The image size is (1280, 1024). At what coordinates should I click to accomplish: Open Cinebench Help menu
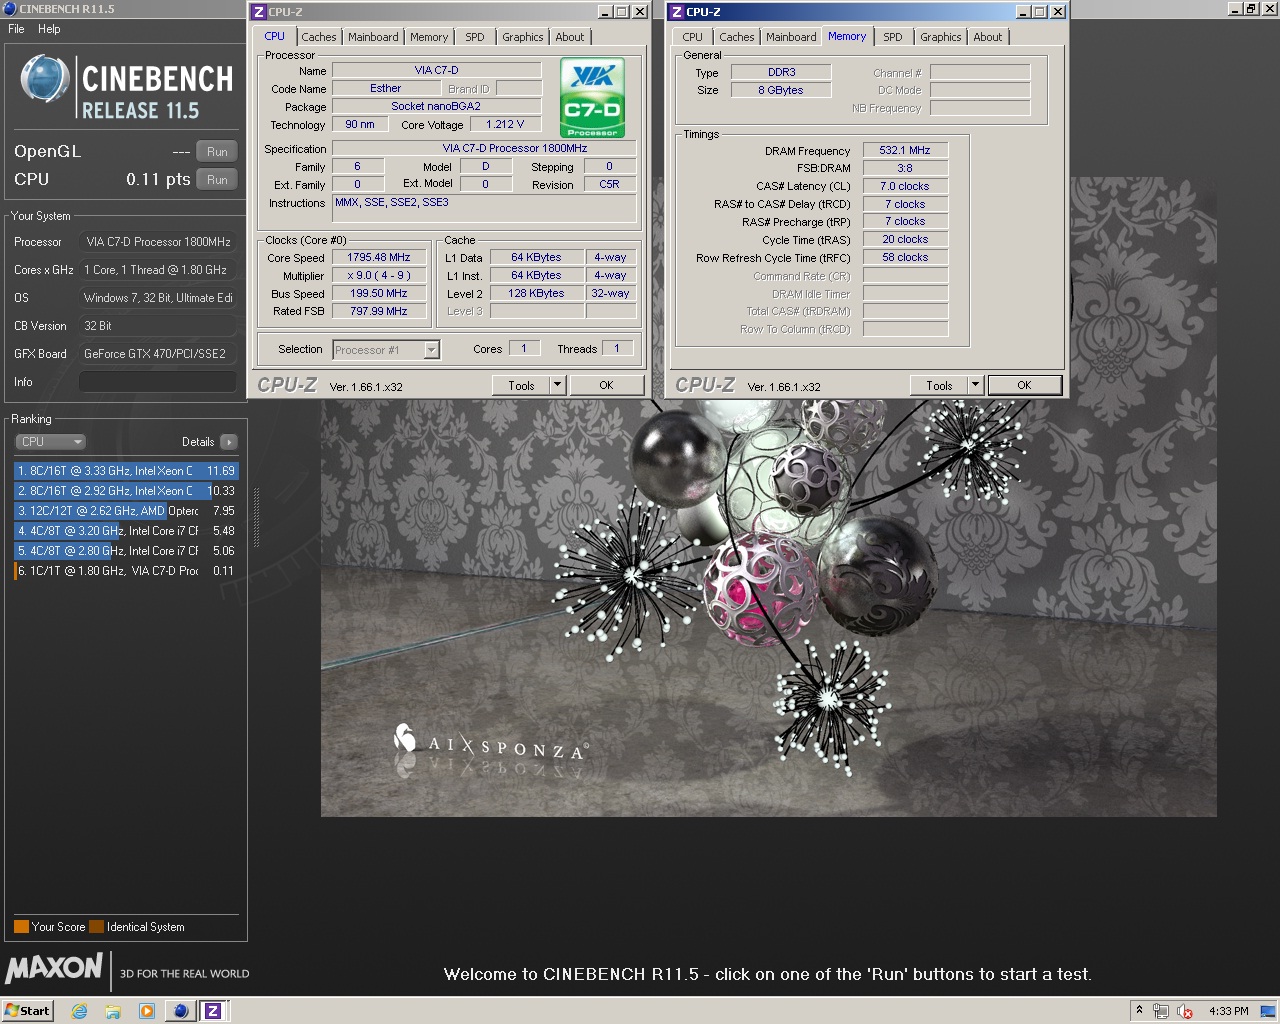point(49,29)
